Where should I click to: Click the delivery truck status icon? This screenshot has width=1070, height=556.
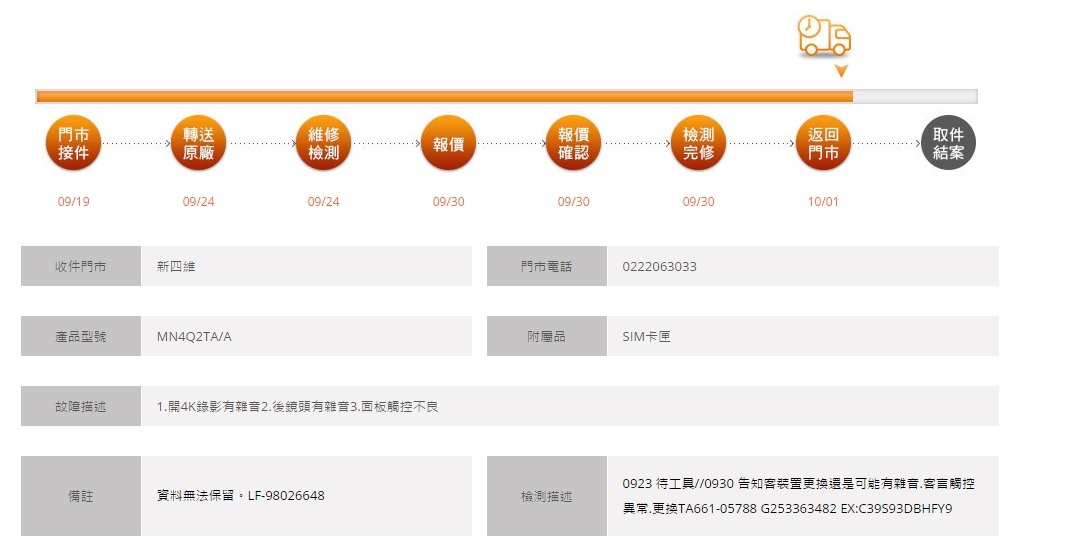tap(824, 35)
